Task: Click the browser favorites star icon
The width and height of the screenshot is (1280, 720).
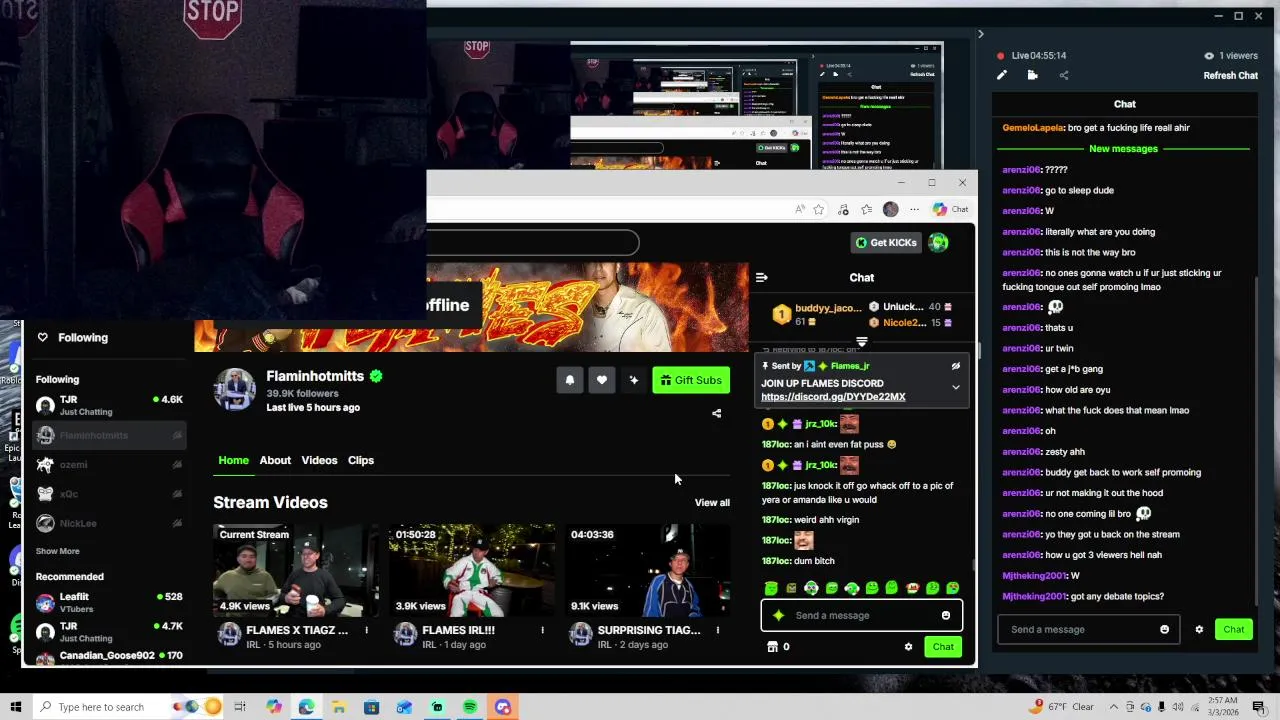Action: click(x=818, y=210)
